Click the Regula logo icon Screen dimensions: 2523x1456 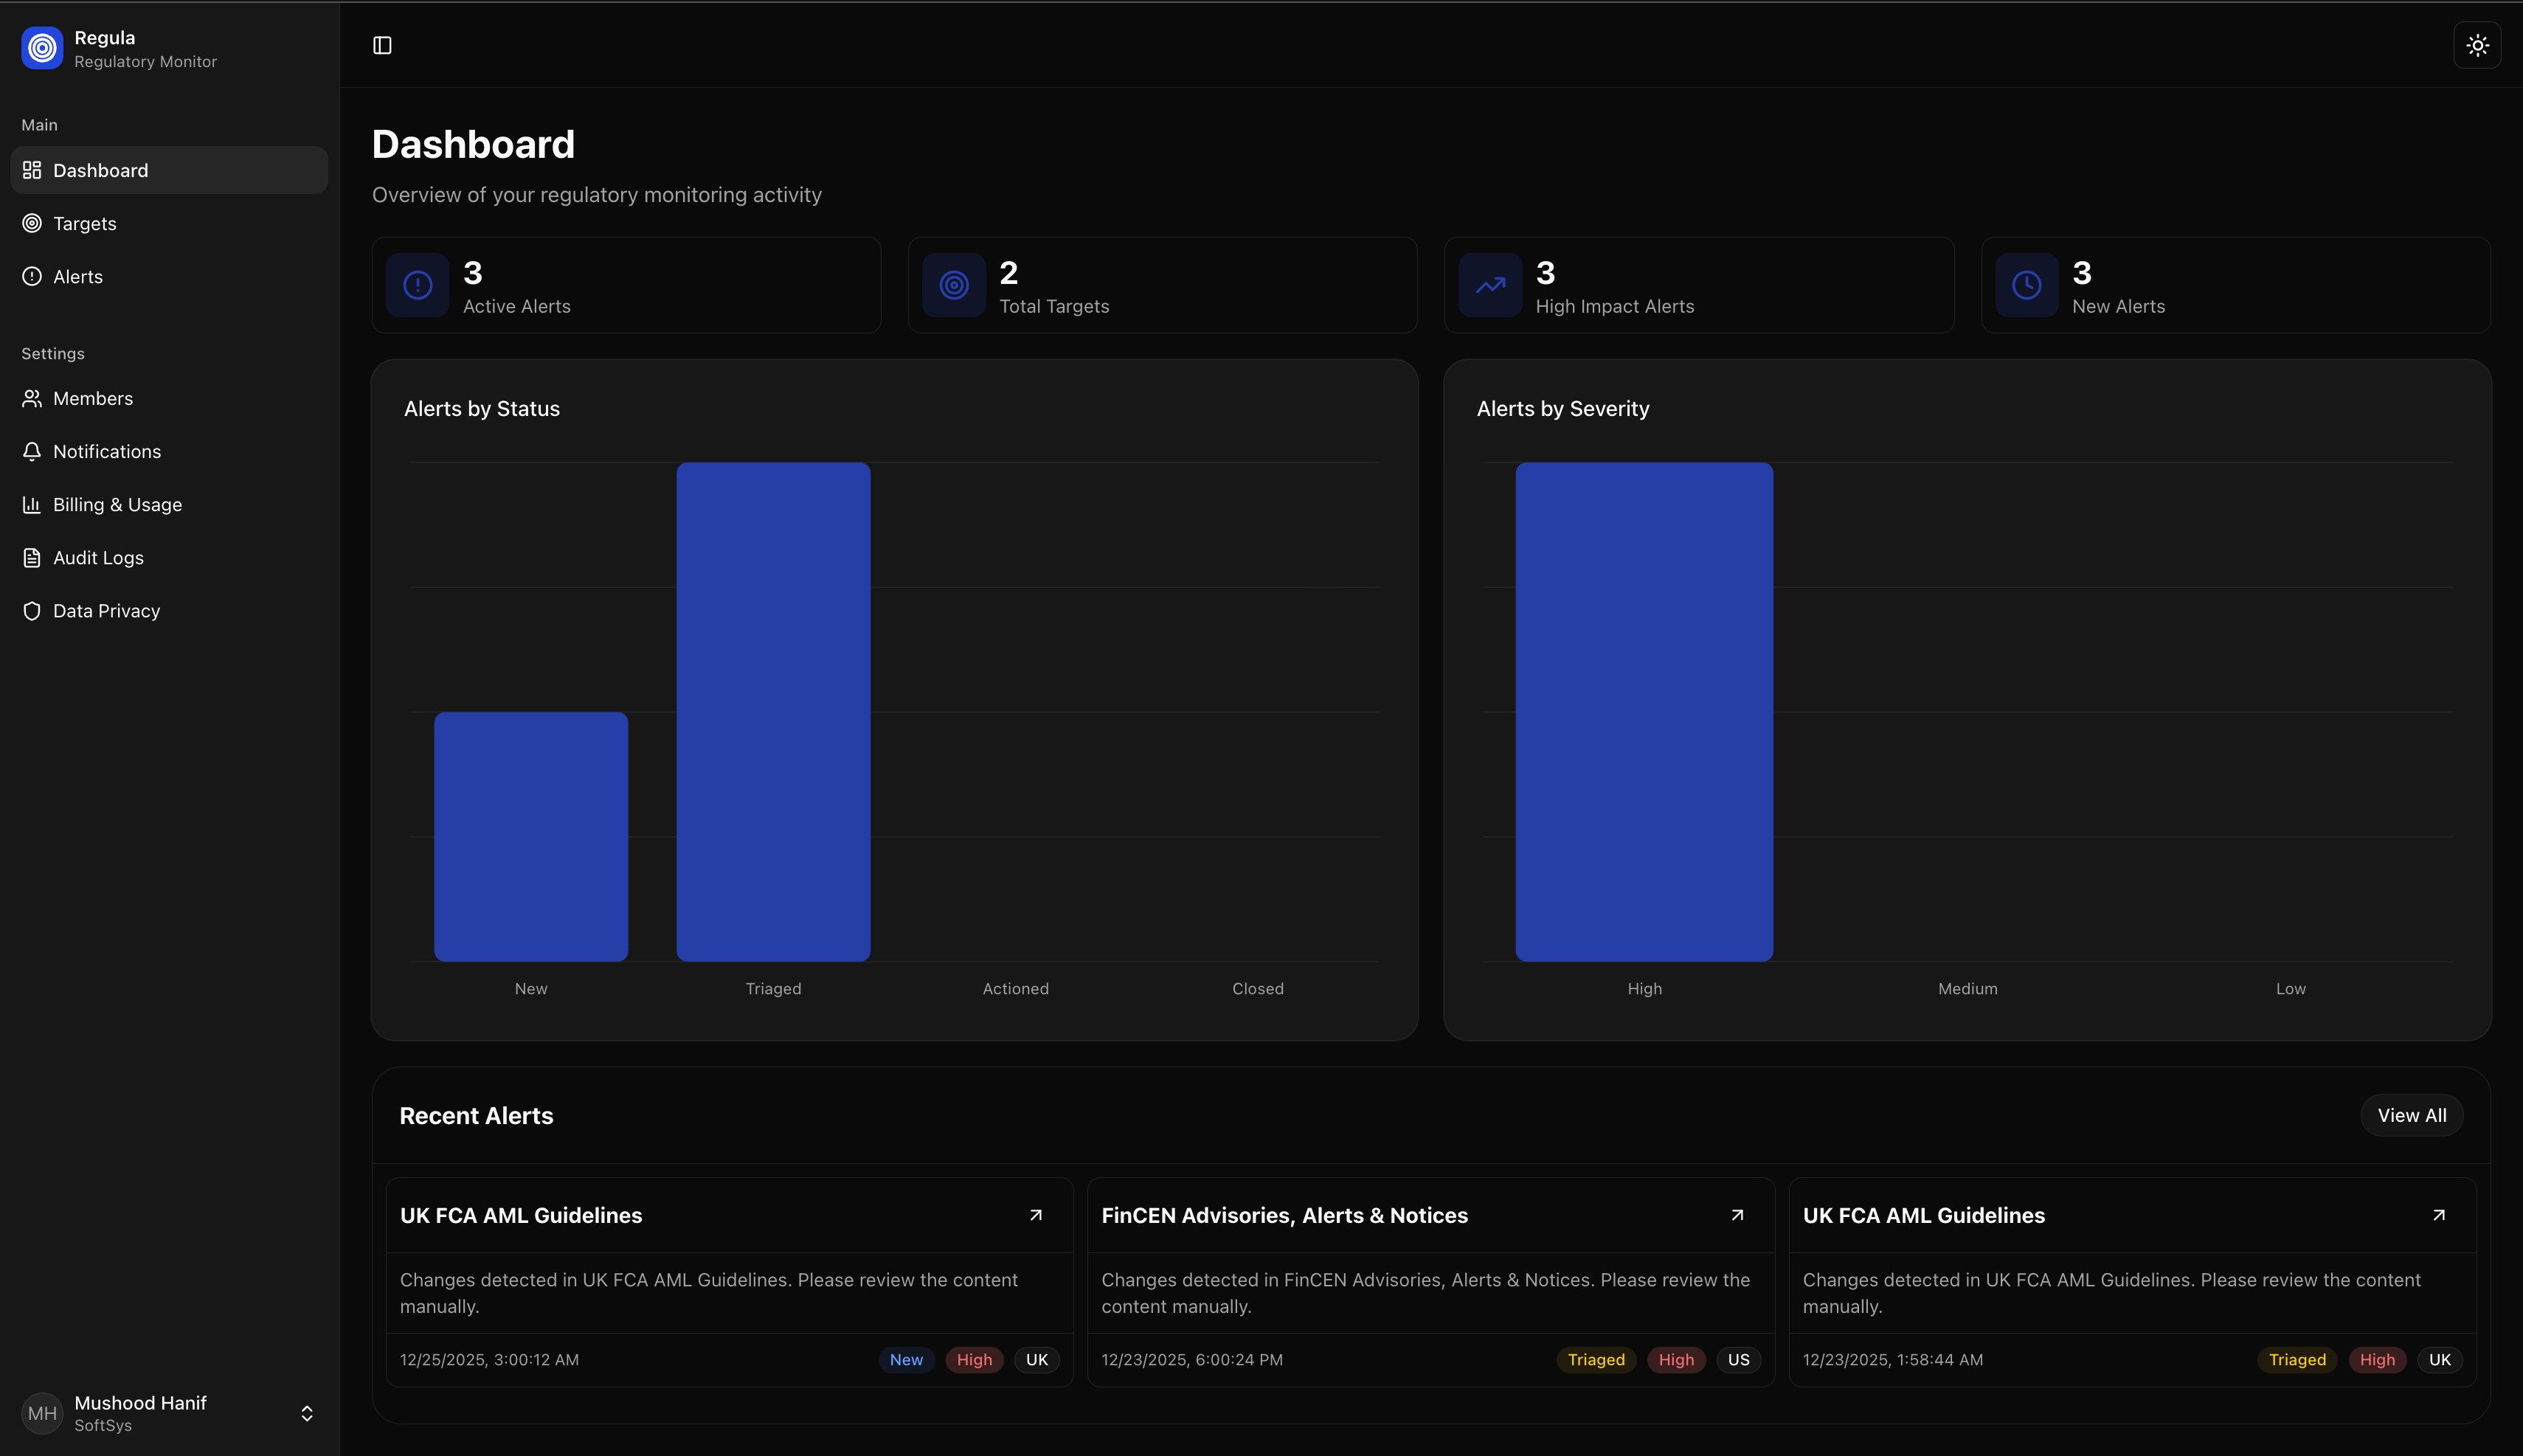click(42, 48)
